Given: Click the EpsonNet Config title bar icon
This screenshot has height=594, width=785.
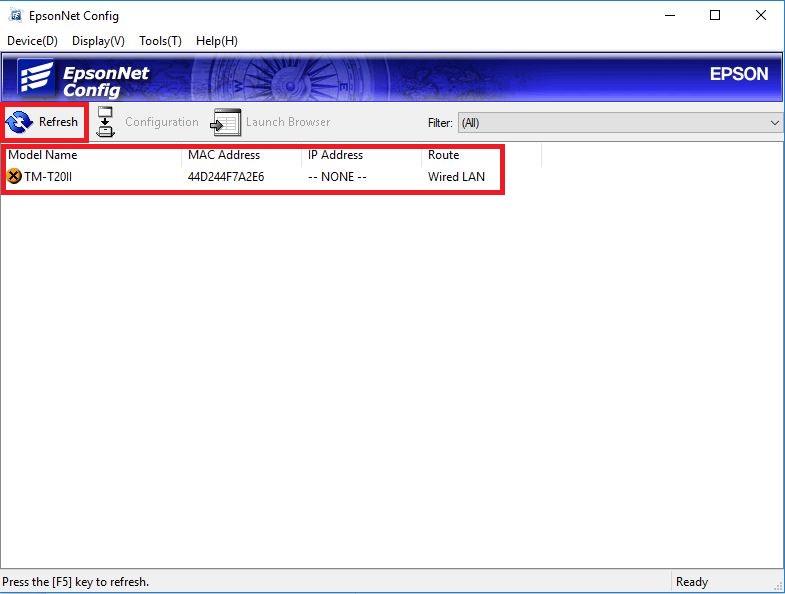Looking at the screenshot, I should coord(16,16).
